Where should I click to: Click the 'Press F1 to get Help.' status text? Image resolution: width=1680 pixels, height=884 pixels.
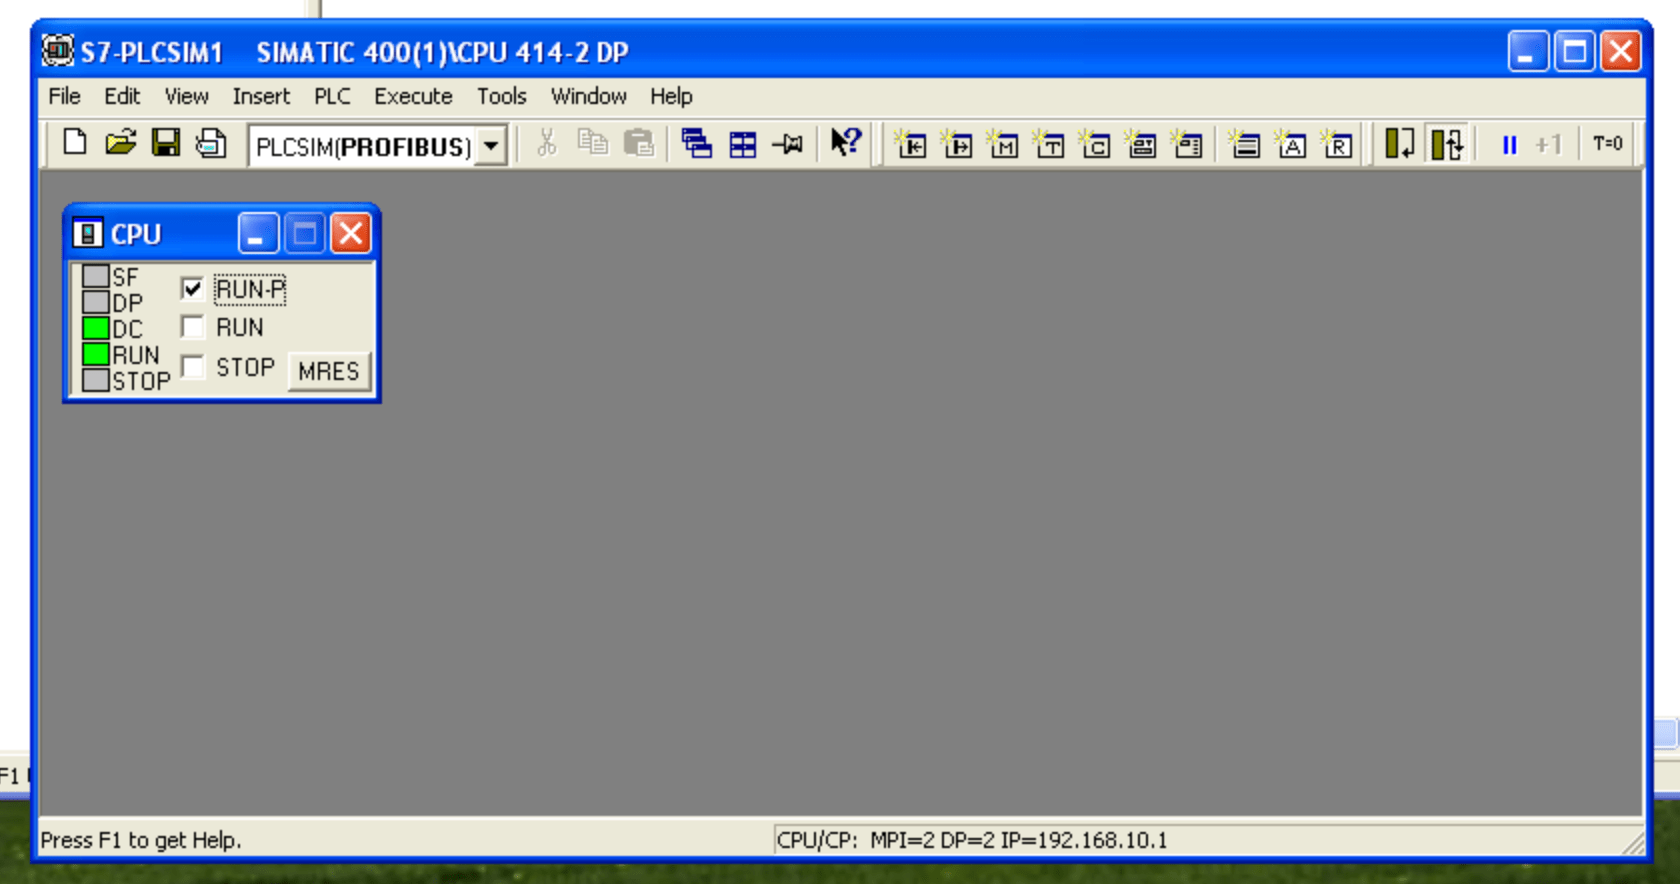pos(141,840)
